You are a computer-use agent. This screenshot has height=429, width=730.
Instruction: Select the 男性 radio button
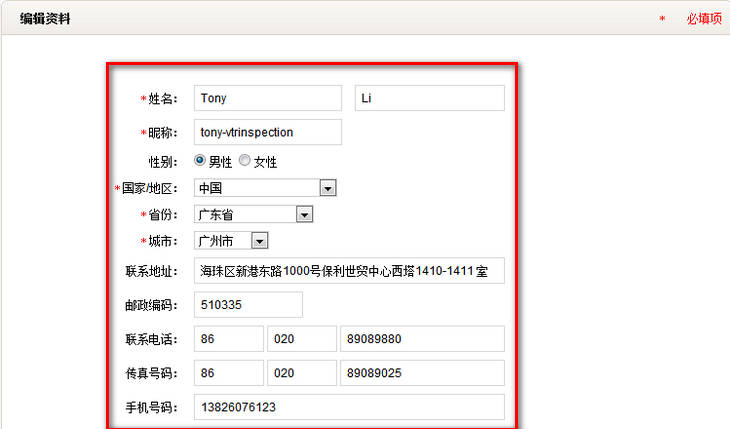(200, 161)
